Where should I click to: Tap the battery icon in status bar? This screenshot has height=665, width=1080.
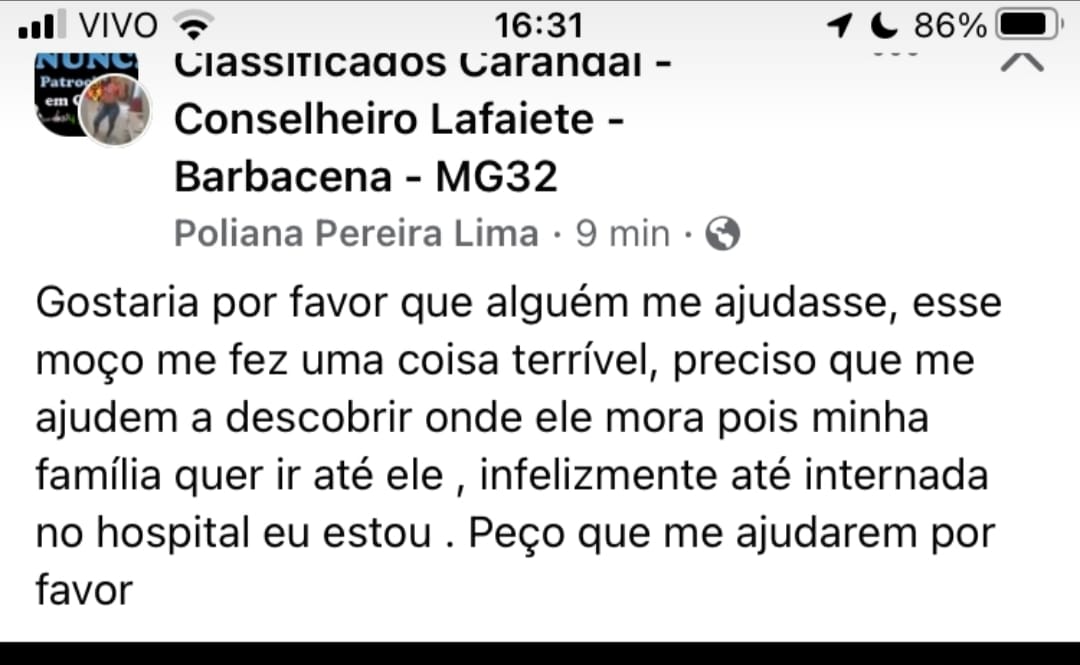(x=1030, y=25)
